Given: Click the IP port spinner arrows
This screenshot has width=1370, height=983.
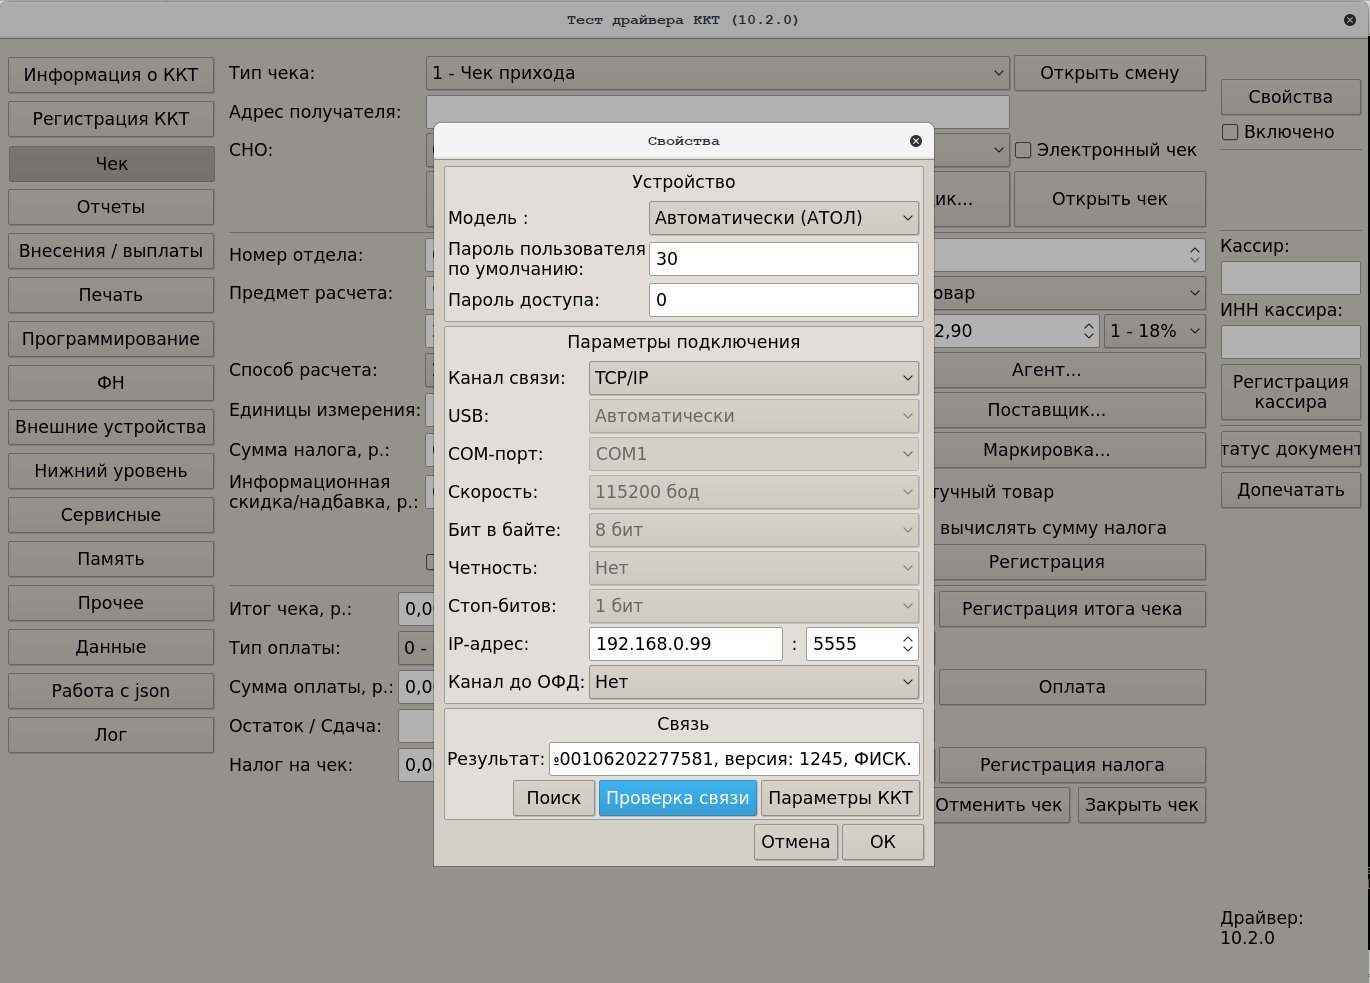Looking at the screenshot, I should pos(907,644).
